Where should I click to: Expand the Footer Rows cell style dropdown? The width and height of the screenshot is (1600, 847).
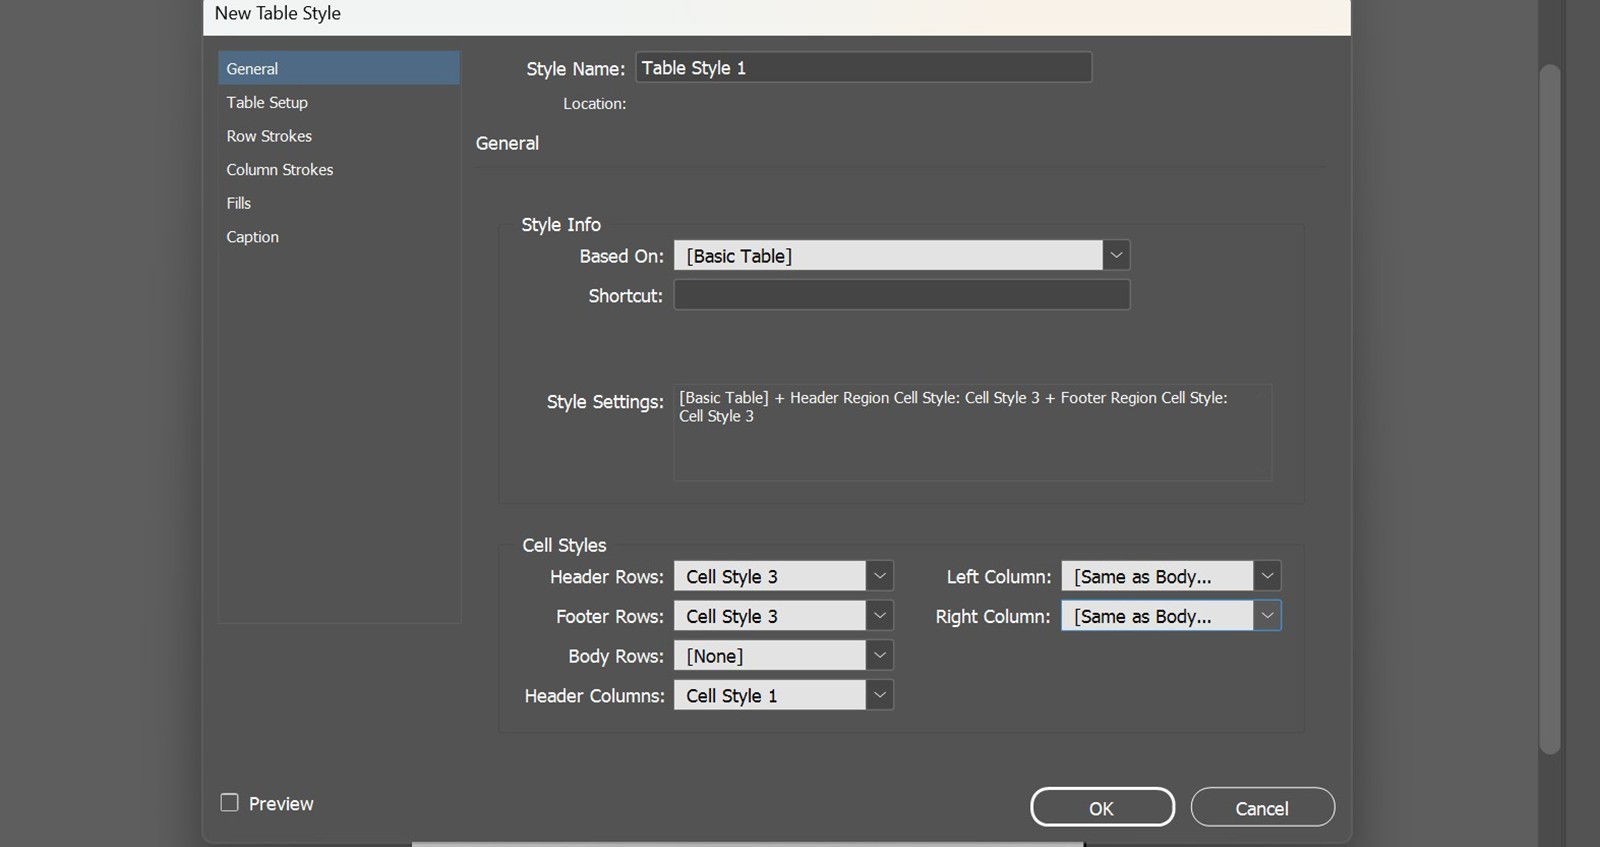click(x=879, y=616)
